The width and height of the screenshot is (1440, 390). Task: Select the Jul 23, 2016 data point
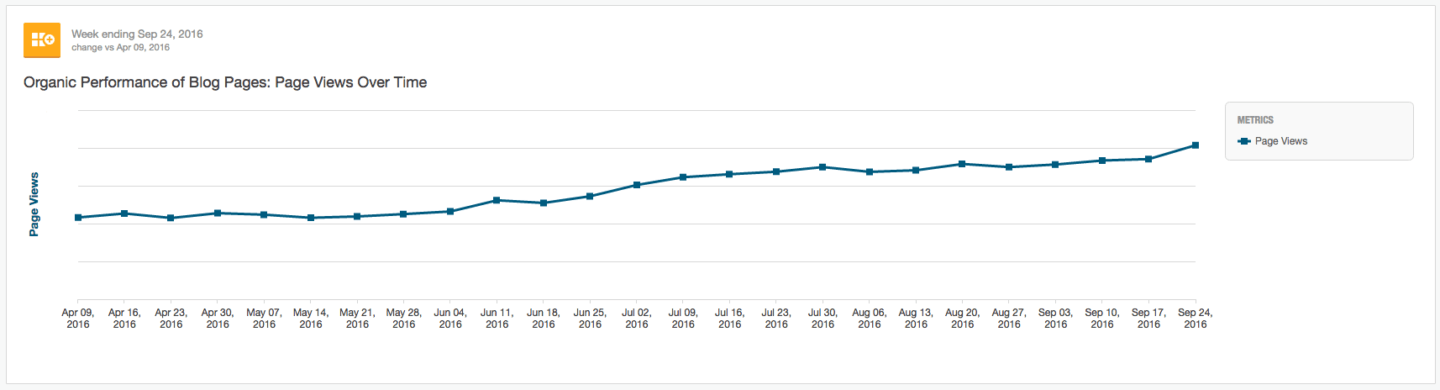click(x=776, y=171)
